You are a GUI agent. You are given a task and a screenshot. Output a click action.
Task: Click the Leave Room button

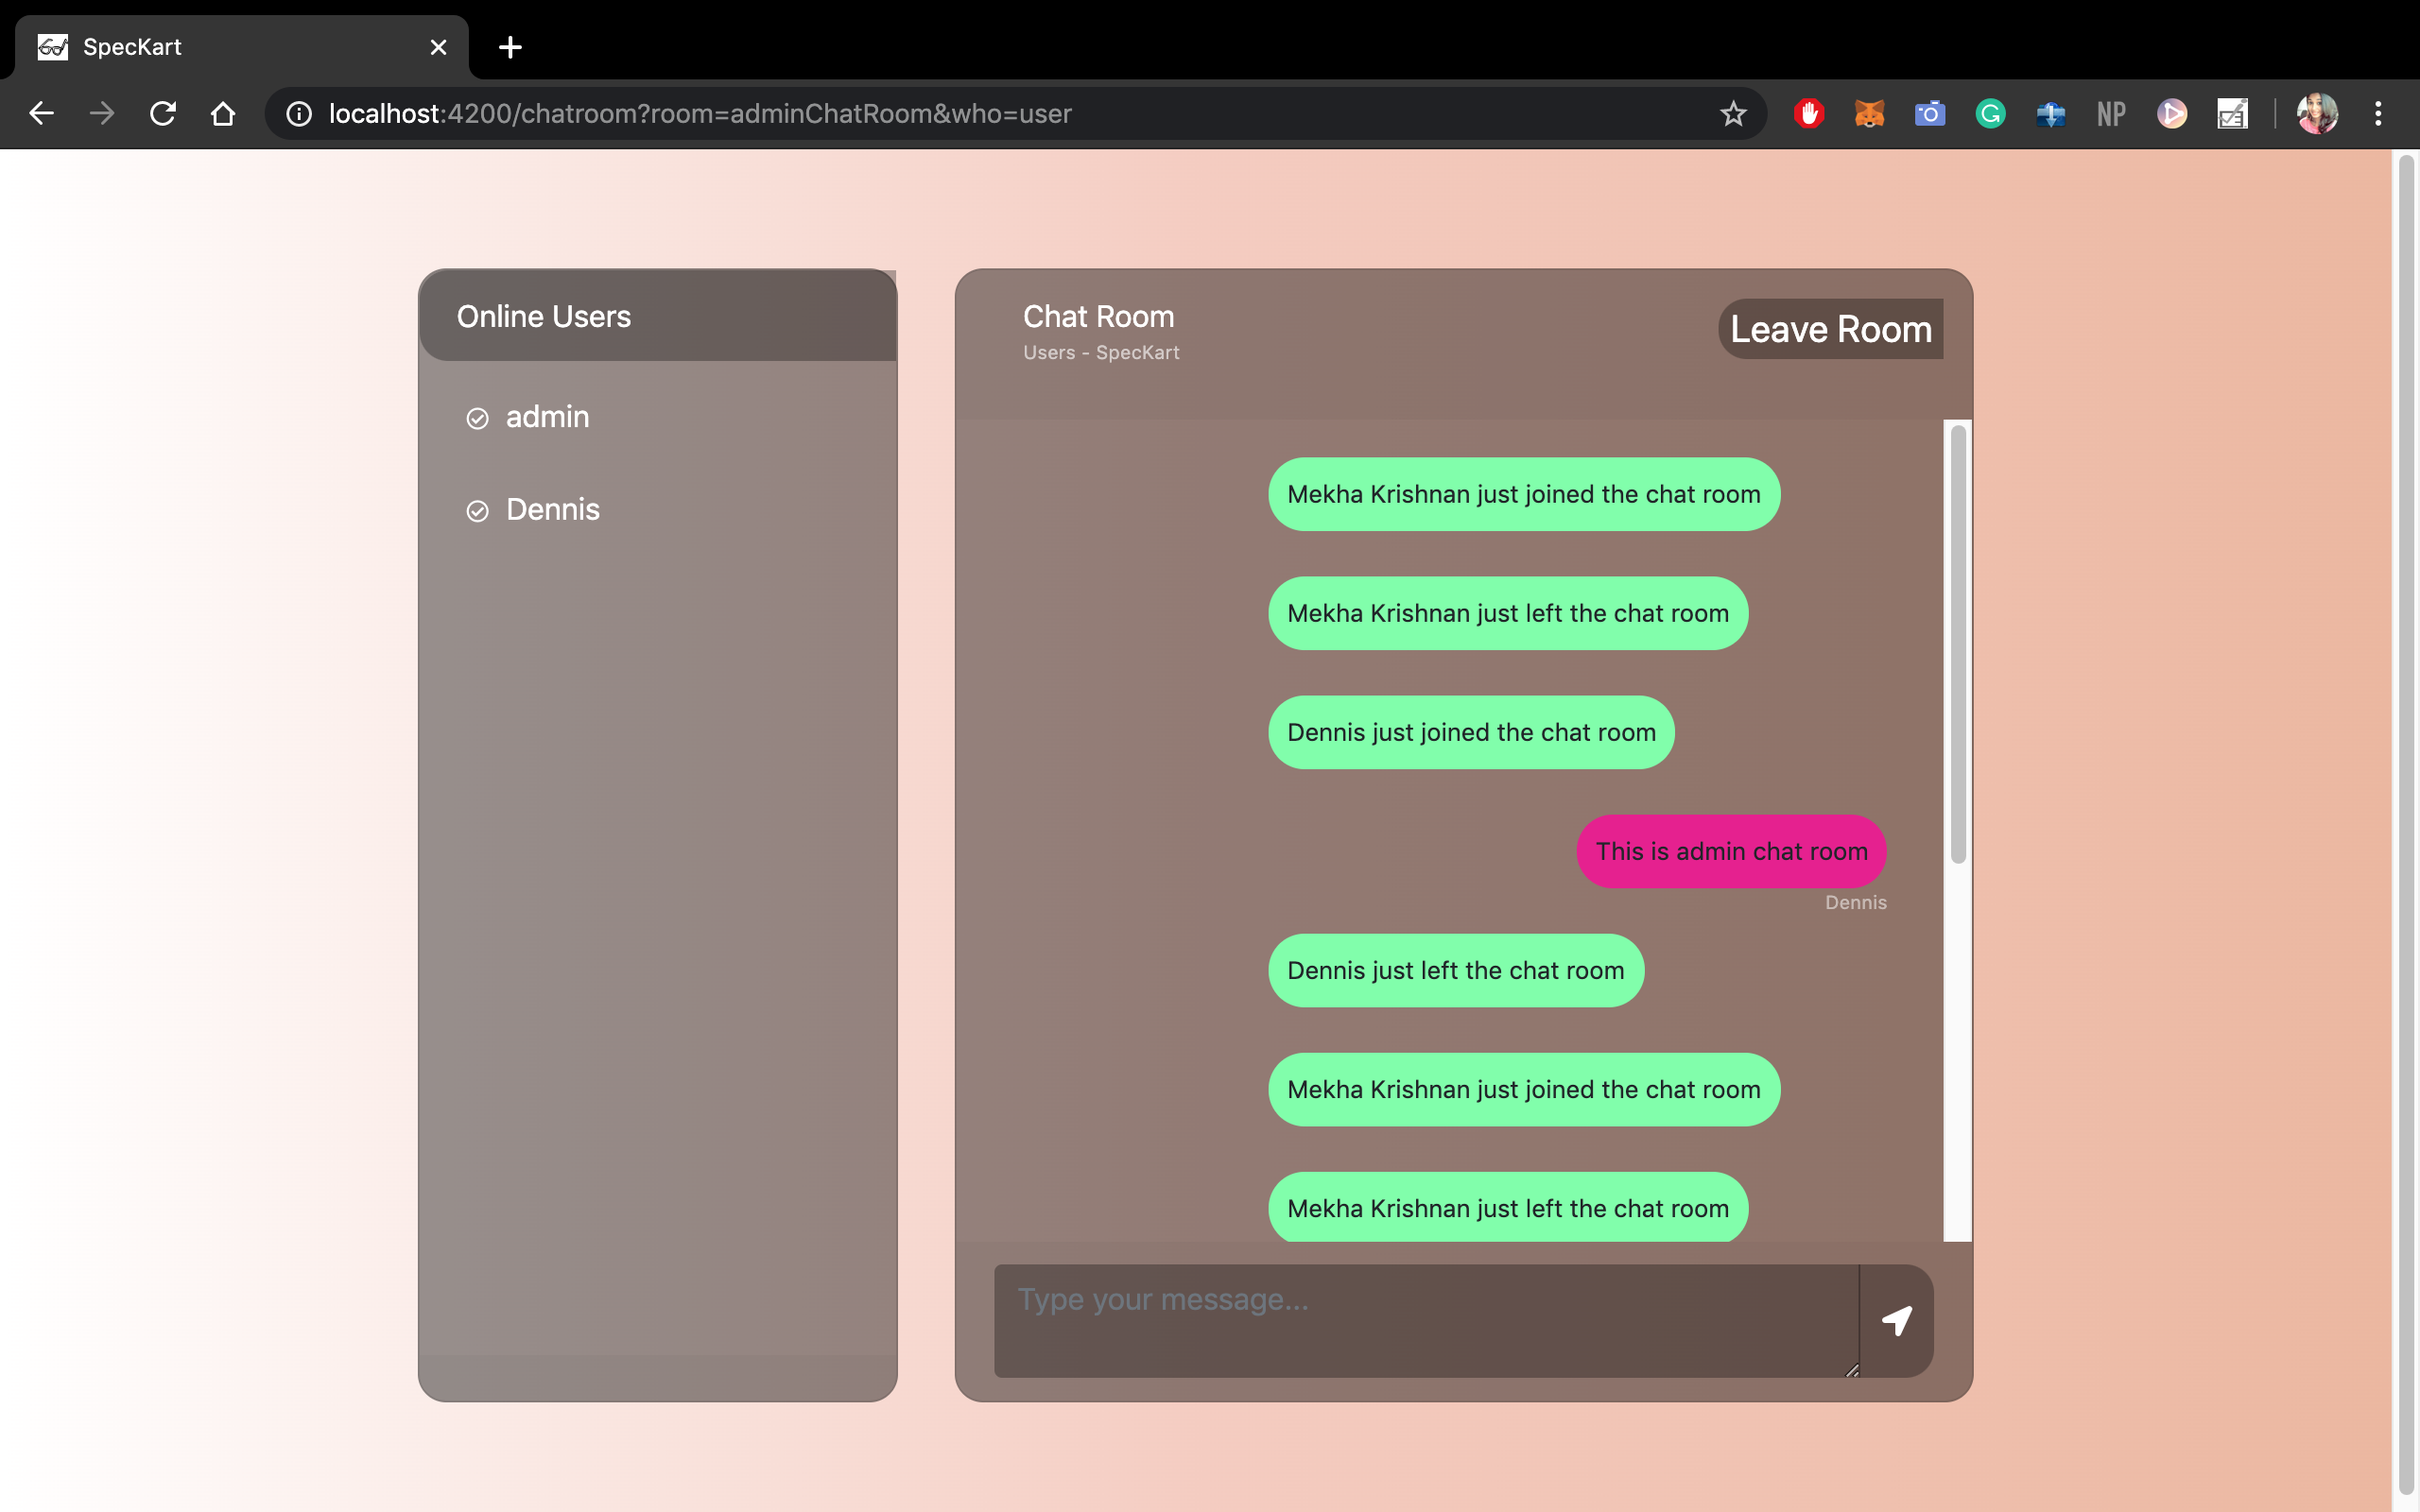click(1830, 329)
